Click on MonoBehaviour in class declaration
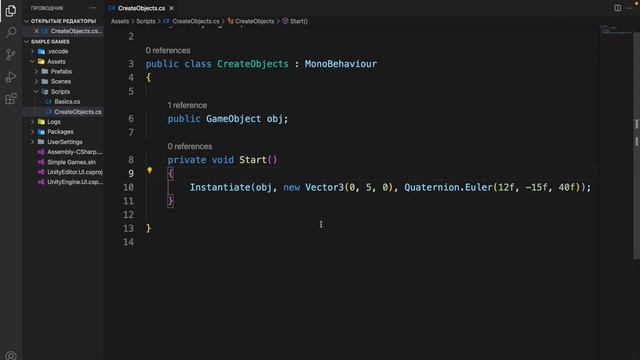 341,64
